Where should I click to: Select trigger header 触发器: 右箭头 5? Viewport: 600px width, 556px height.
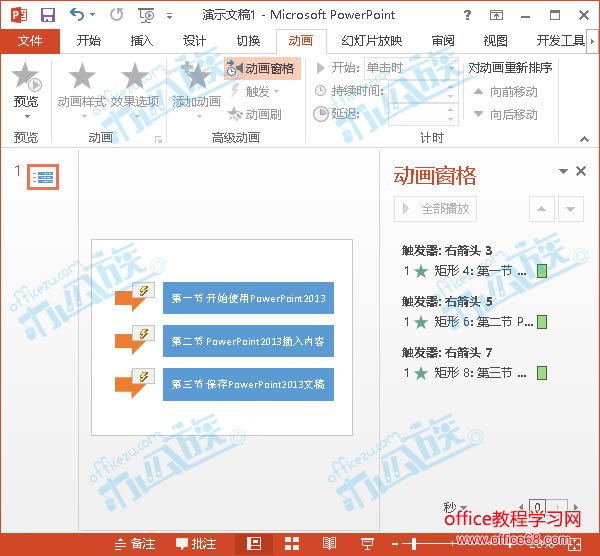[447, 302]
